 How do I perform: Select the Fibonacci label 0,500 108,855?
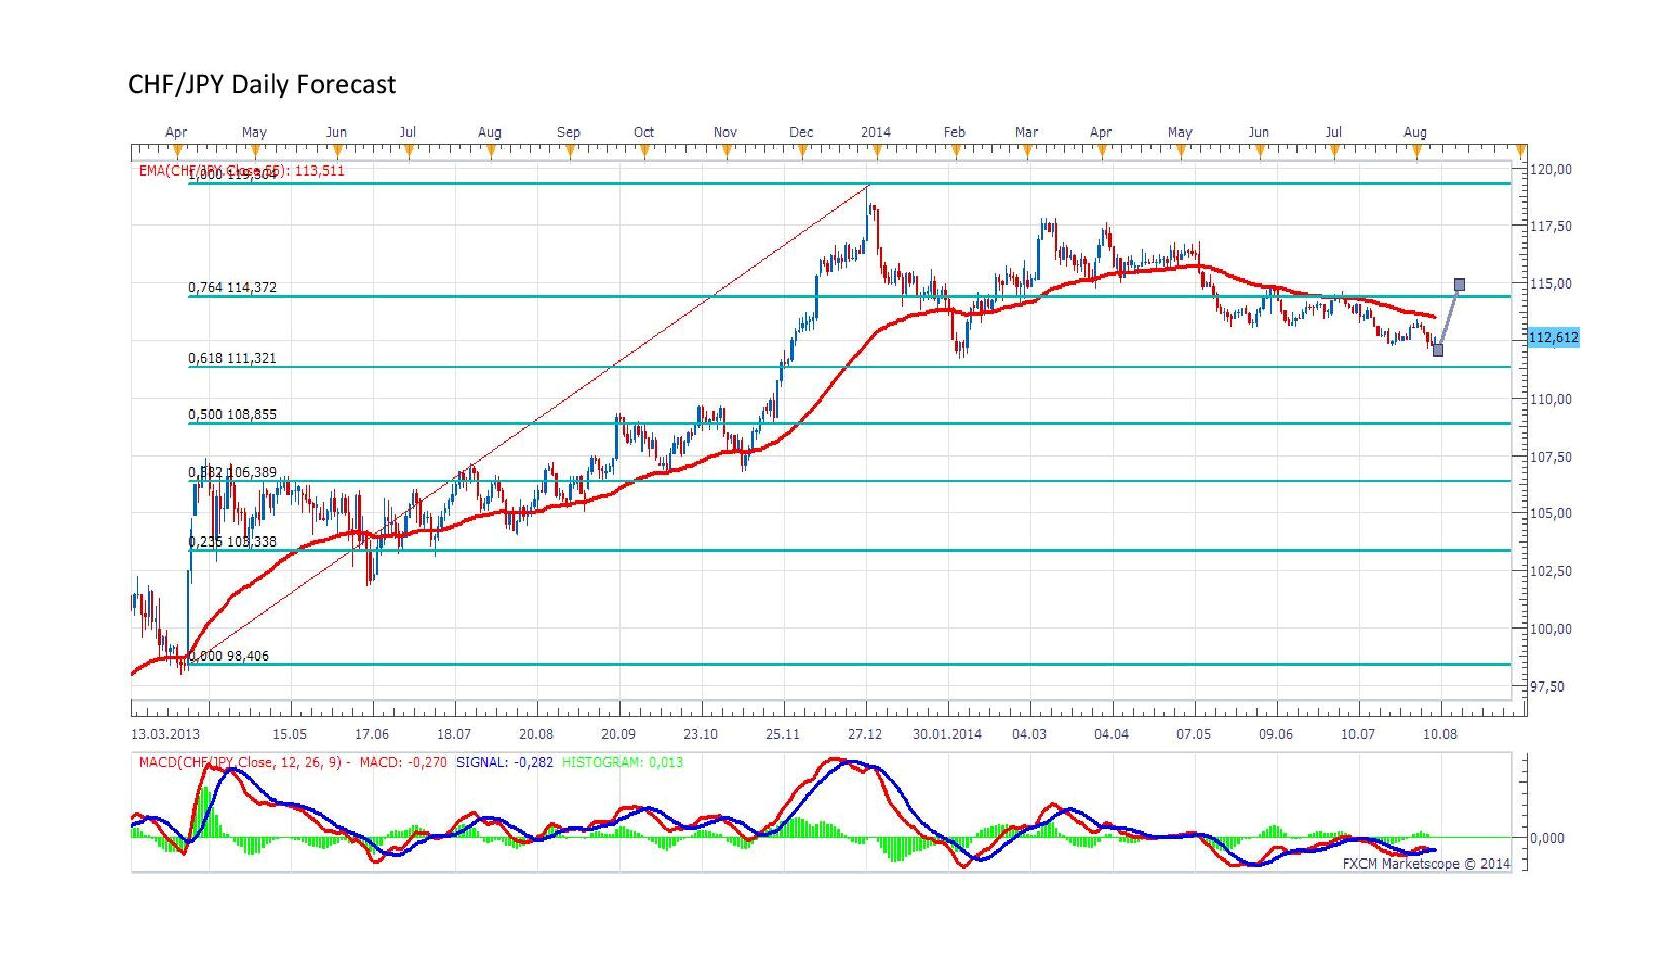click(x=233, y=414)
